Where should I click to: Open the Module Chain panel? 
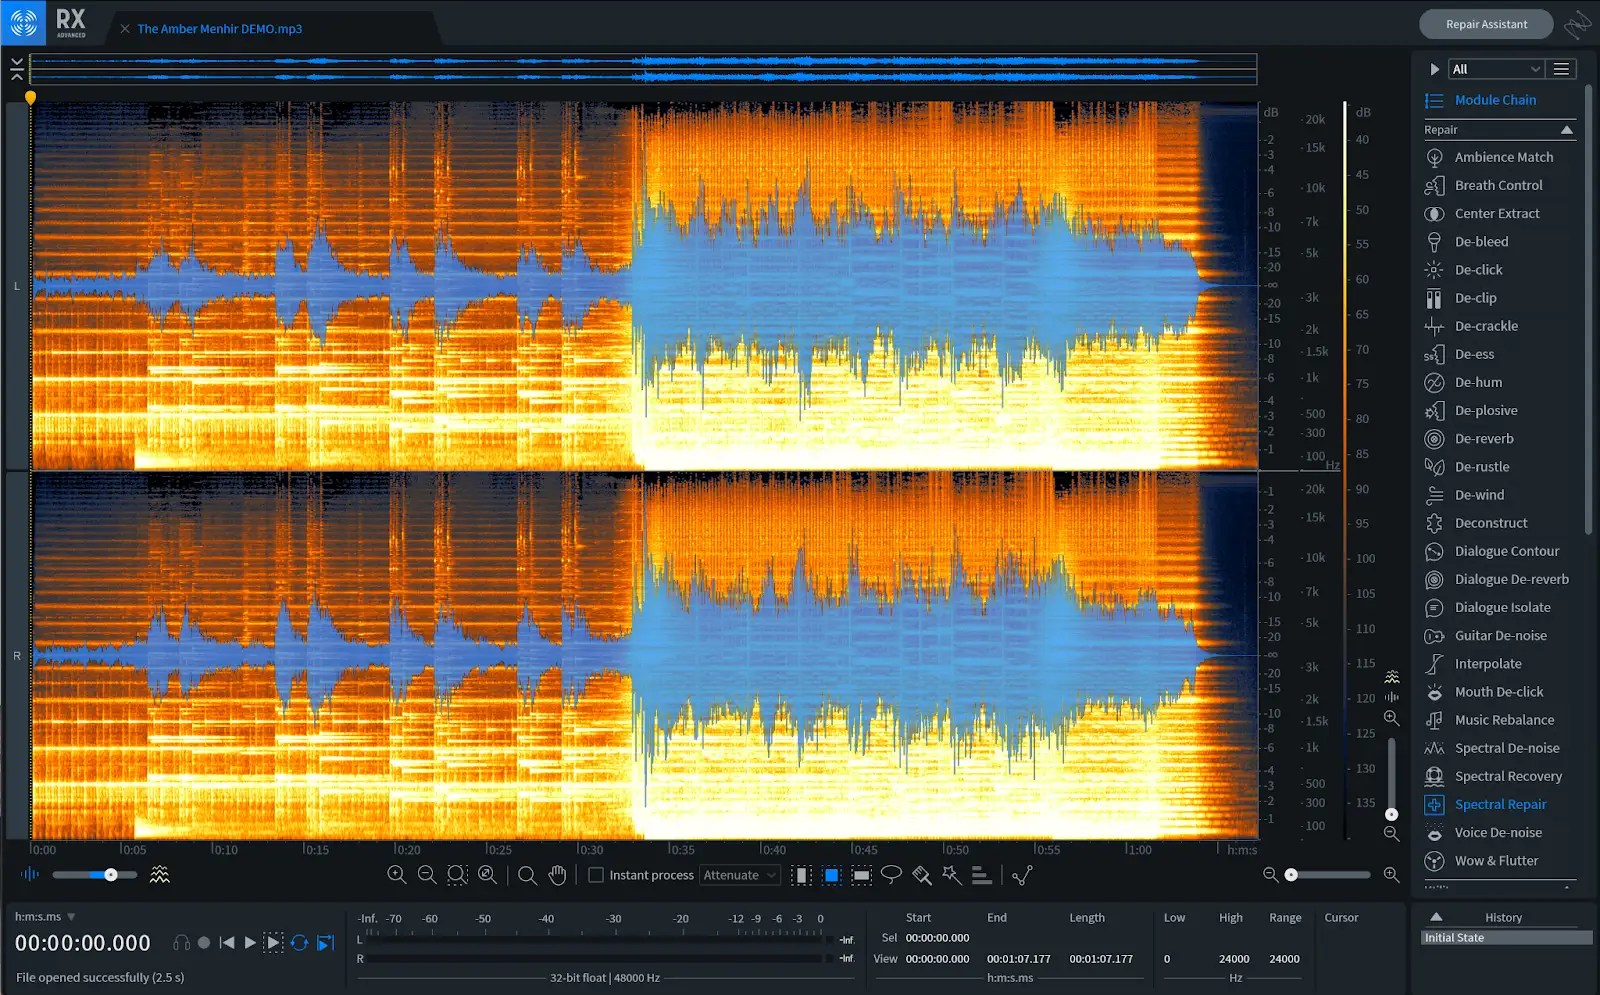pyautogui.click(x=1495, y=99)
